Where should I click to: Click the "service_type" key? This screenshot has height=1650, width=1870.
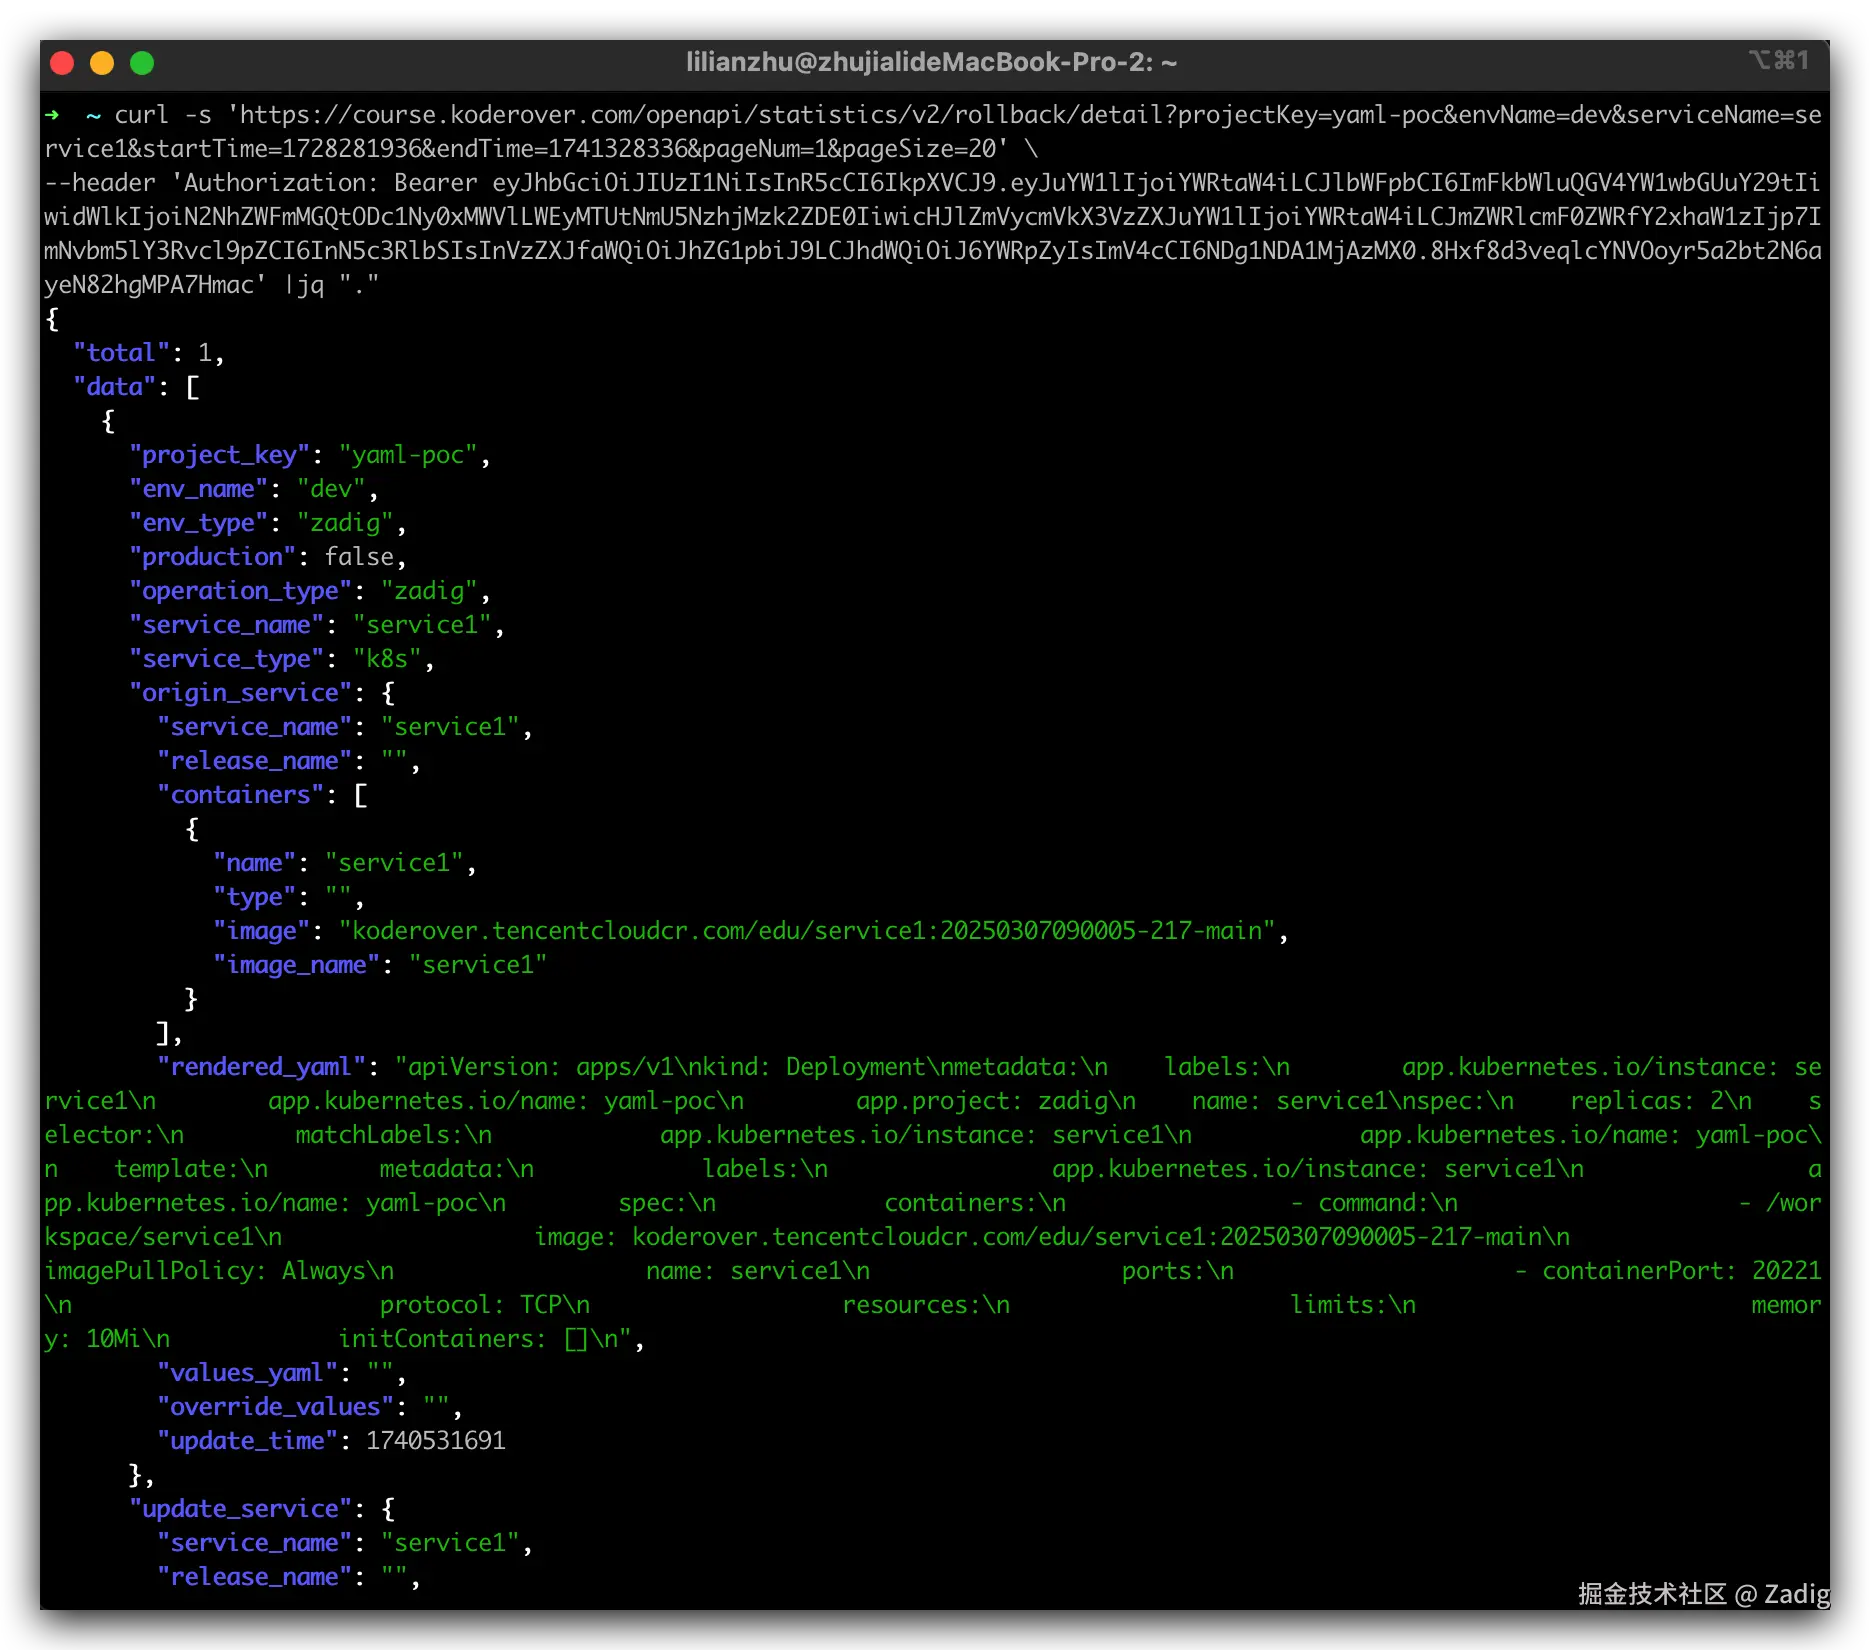point(226,659)
